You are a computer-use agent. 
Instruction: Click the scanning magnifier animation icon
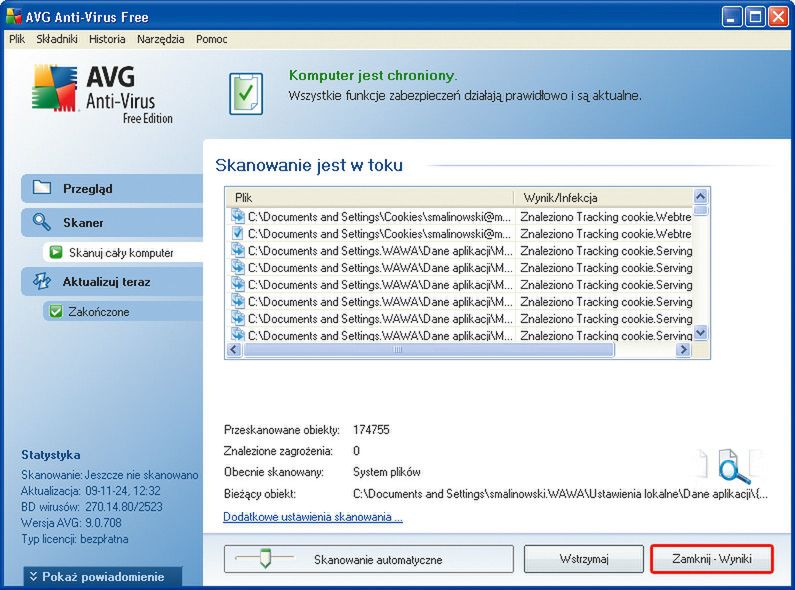(733, 466)
